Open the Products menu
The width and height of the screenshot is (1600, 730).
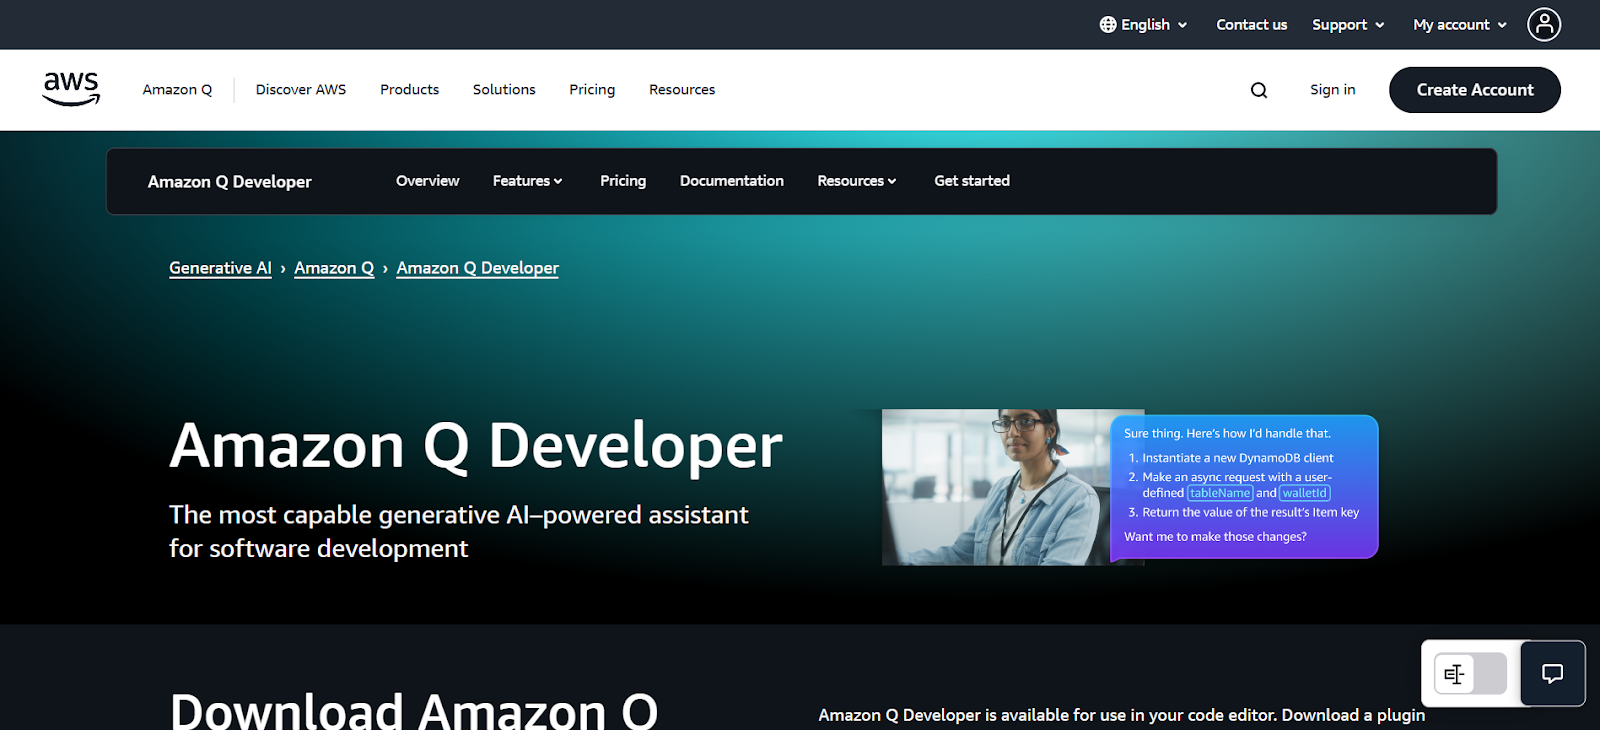pyautogui.click(x=409, y=90)
